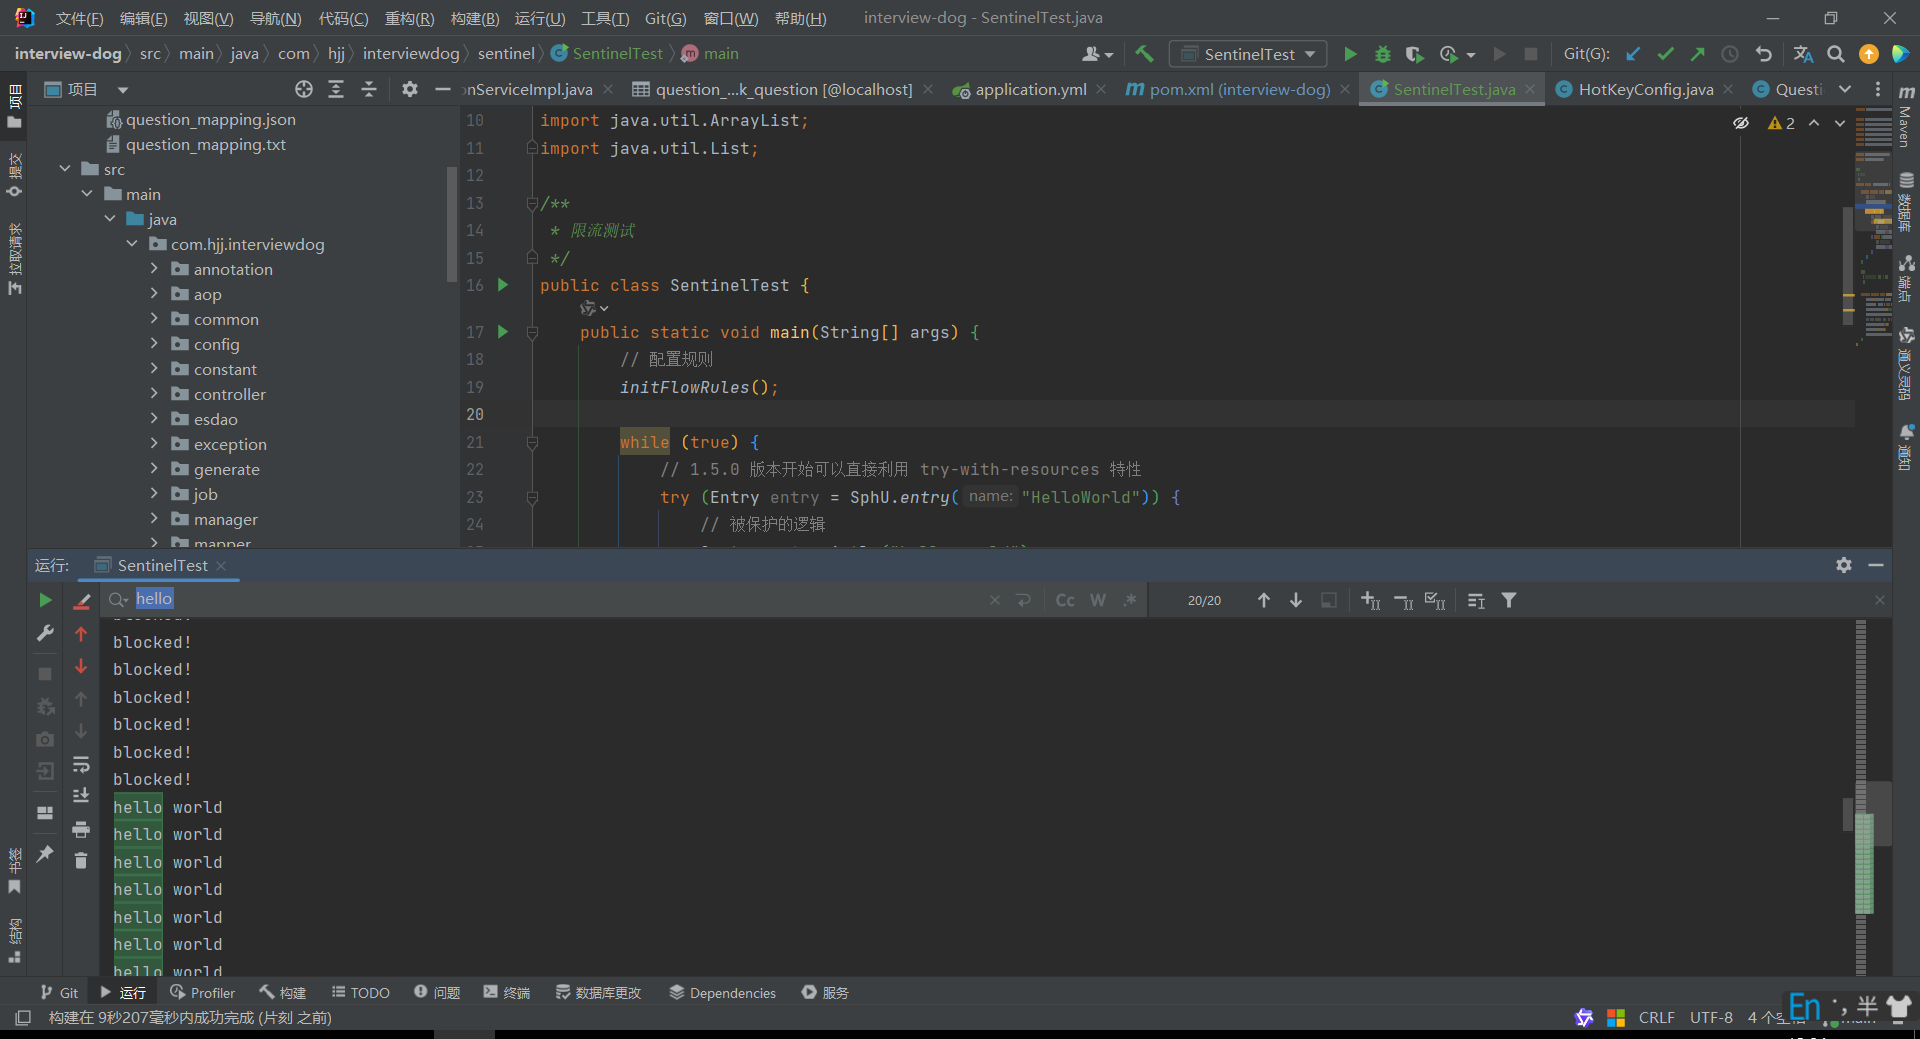Go to previous search occurrence arrow
The width and height of the screenshot is (1920, 1039).
coord(1264,600)
